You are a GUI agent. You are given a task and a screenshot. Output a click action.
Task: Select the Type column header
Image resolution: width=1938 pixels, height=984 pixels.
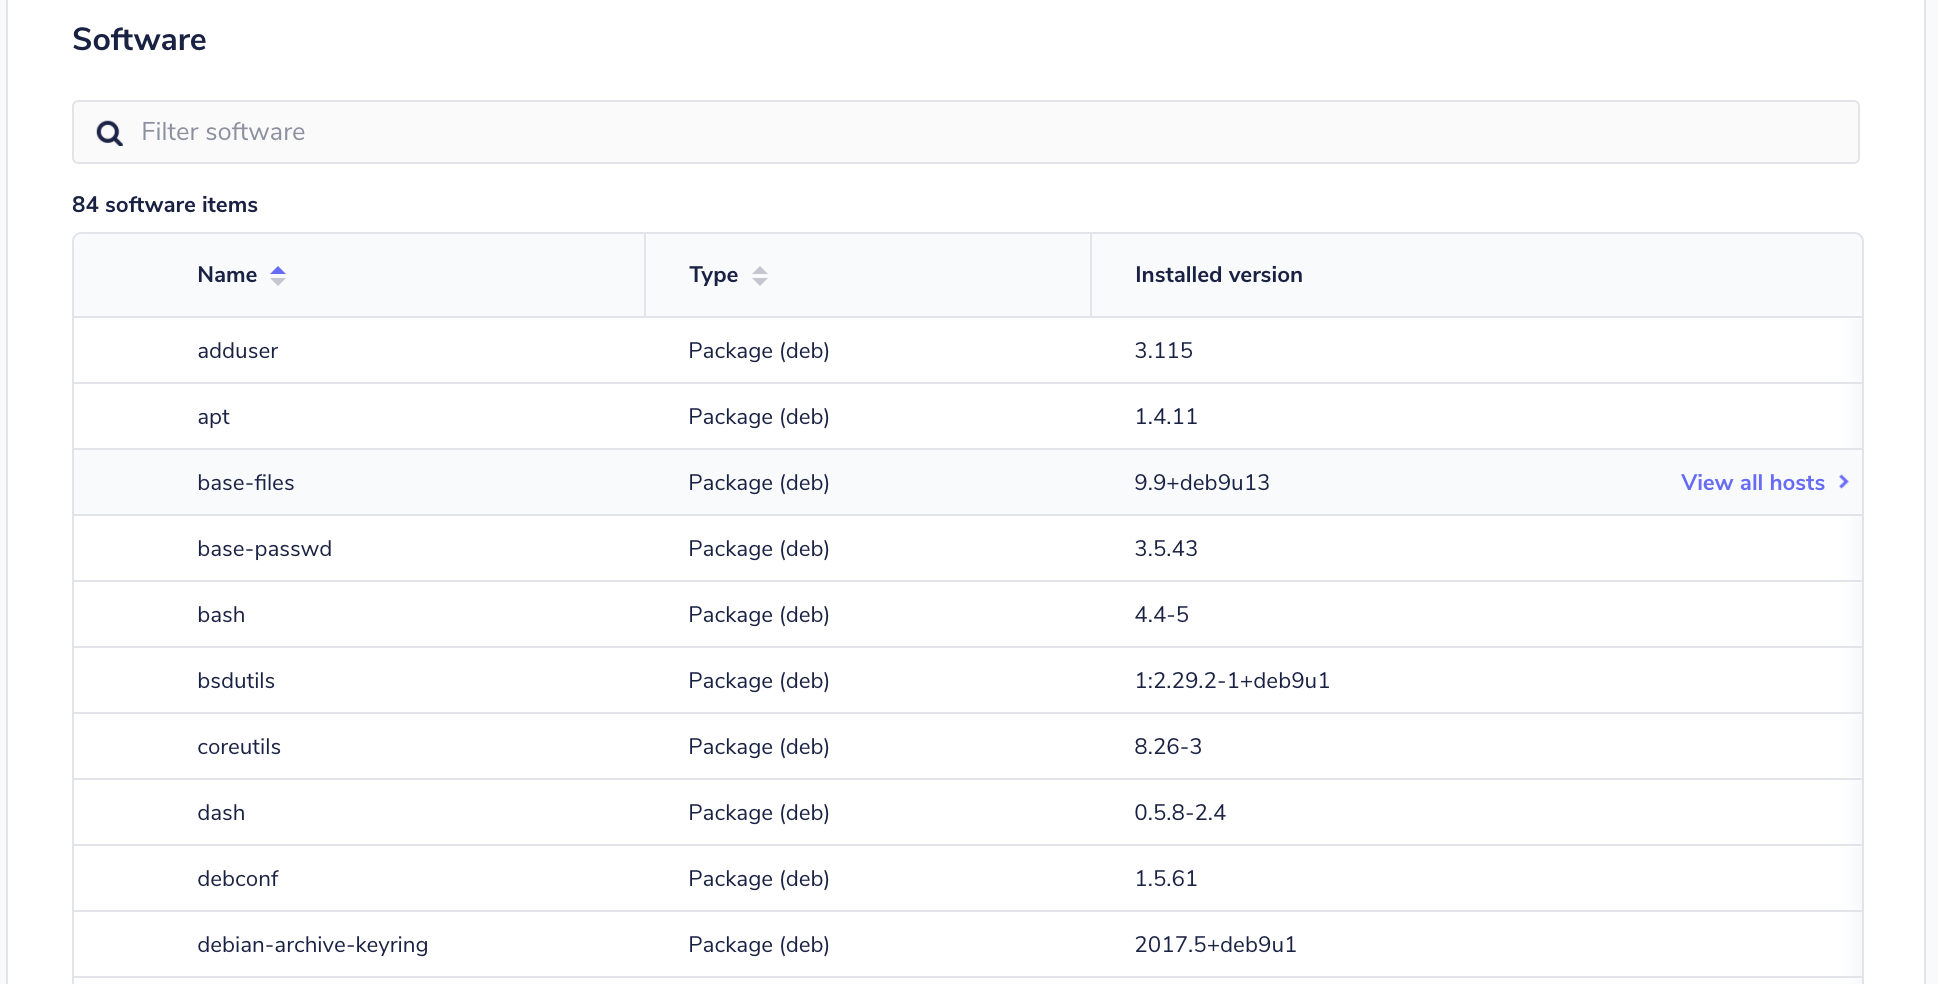coord(712,274)
